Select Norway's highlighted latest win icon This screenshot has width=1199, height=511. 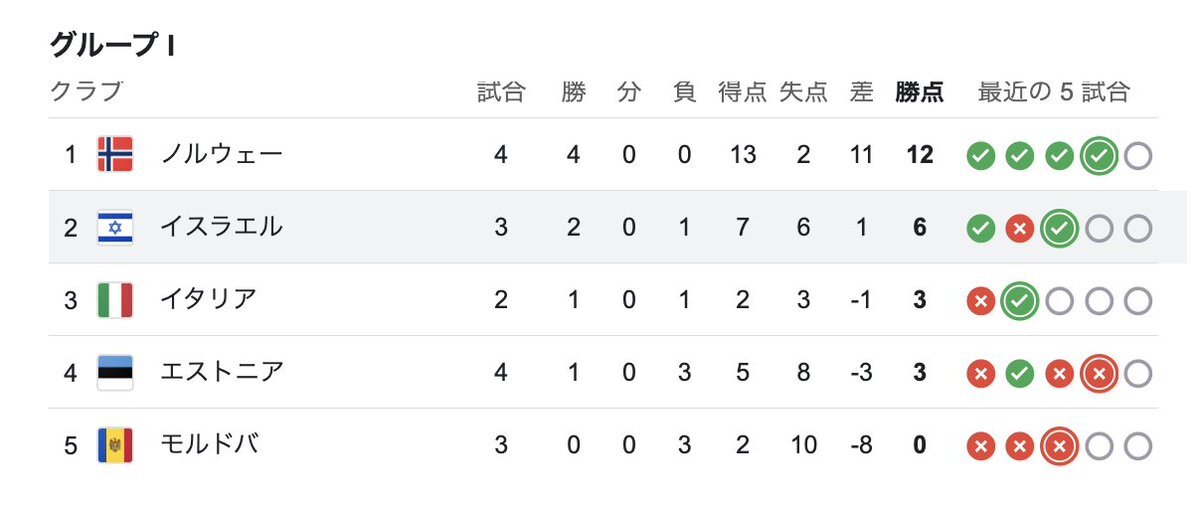click(x=1099, y=156)
